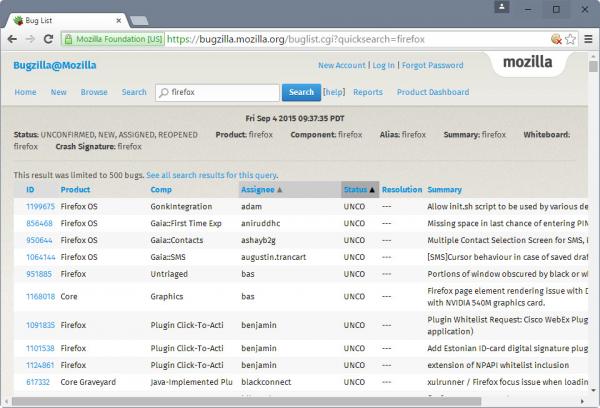Open bug 951885
600x408 pixels.
tap(39, 274)
